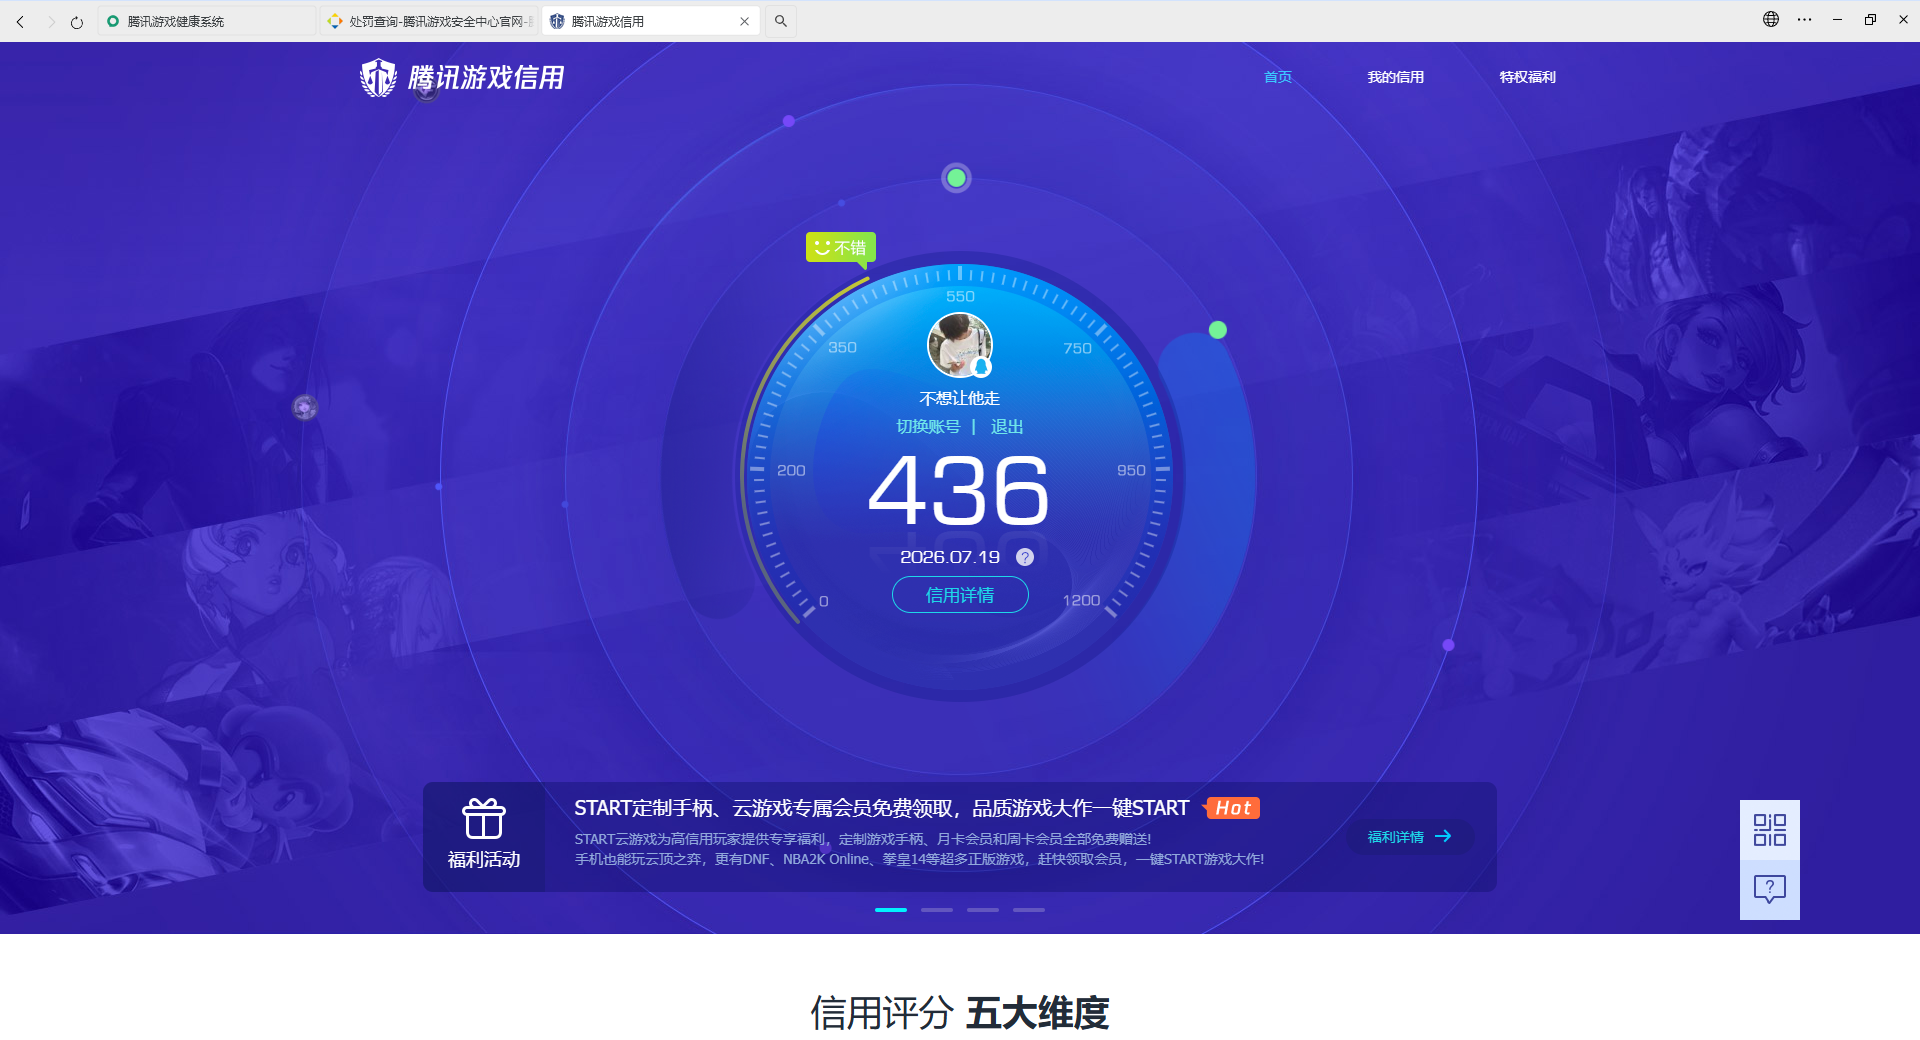
Task: Click the 腾讯游戏信用 logo title text
Action: coord(486,77)
